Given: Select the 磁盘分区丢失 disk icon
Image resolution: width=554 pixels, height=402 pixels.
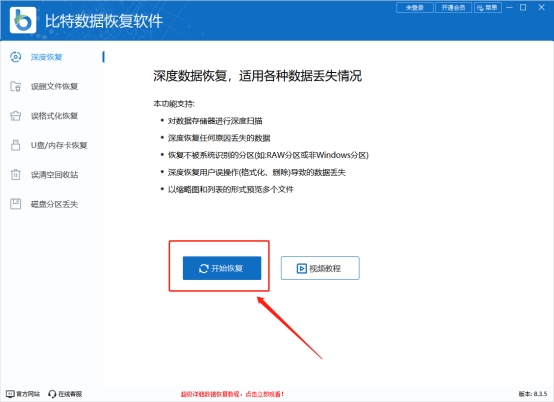Looking at the screenshot, I should [16, 204].
